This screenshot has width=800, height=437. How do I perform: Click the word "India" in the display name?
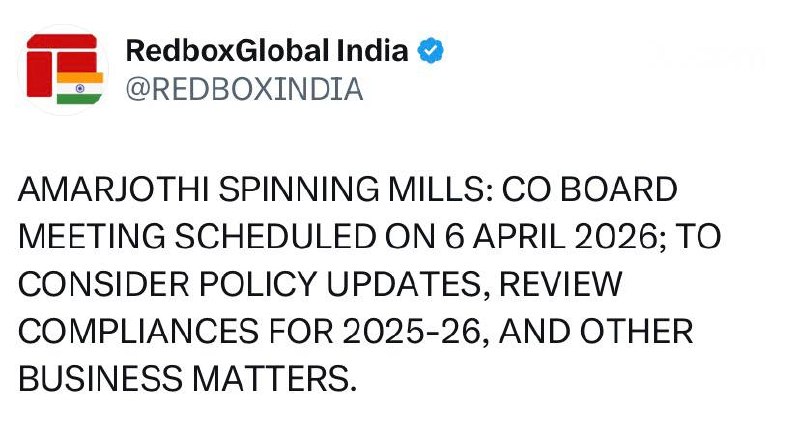click(x=375, y=51)
